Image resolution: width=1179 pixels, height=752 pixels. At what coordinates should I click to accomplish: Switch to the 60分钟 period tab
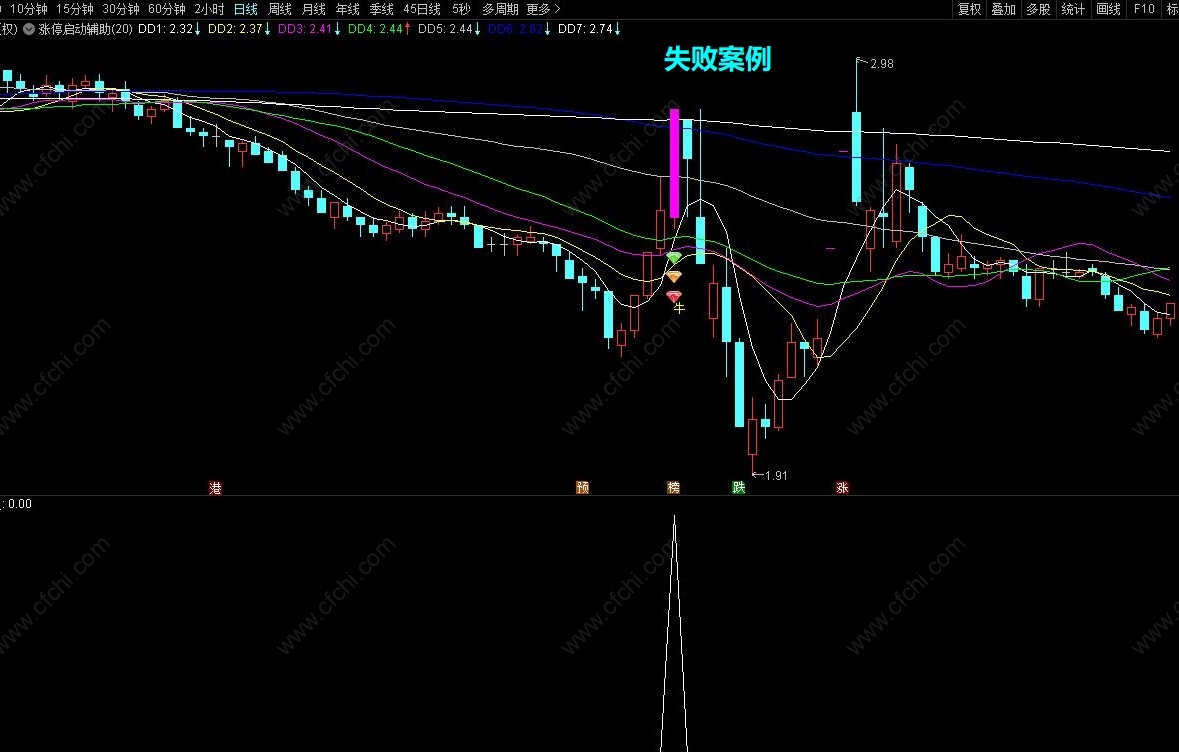(x=167, y=9)
